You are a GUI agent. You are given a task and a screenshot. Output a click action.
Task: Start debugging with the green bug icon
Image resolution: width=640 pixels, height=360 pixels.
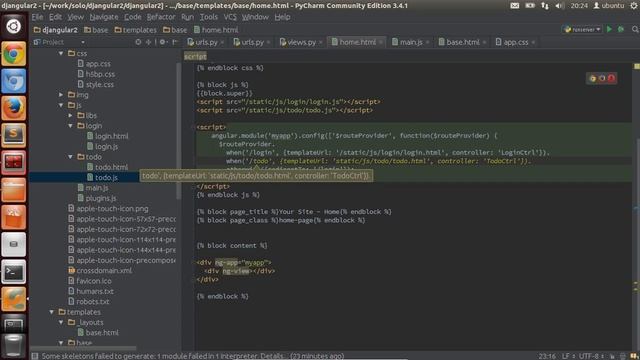(621, 29)
